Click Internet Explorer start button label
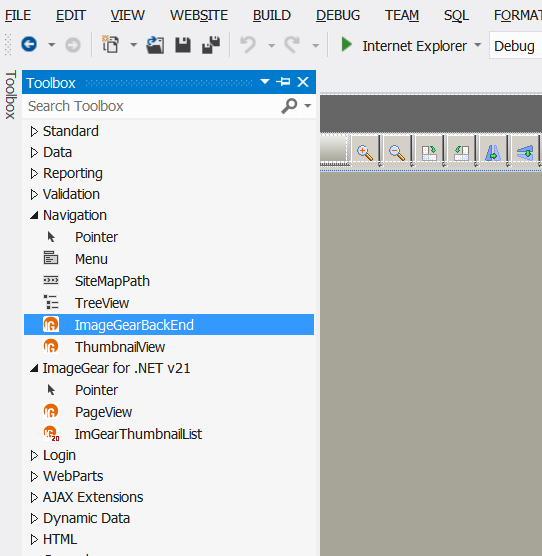Viewport: 542px width, 556px height. 414,46
